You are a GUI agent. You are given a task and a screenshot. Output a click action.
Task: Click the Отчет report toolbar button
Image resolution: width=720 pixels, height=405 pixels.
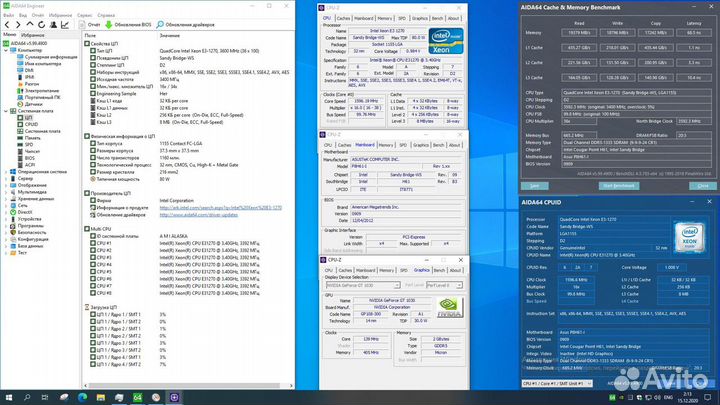[90, 25]
